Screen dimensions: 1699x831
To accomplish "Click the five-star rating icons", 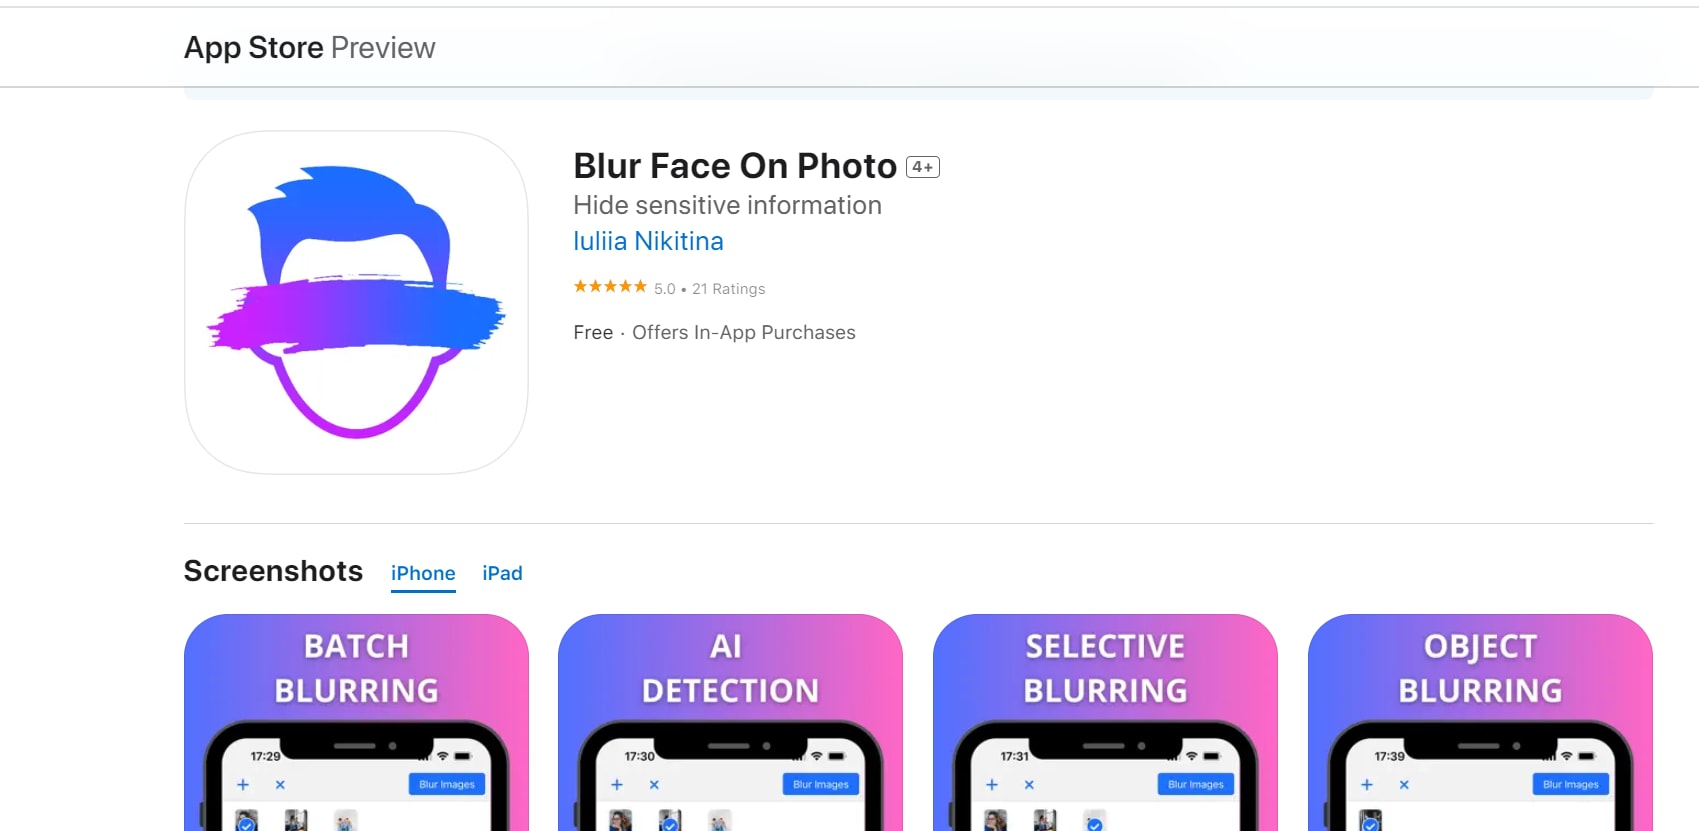I will [x=610, y=287].
